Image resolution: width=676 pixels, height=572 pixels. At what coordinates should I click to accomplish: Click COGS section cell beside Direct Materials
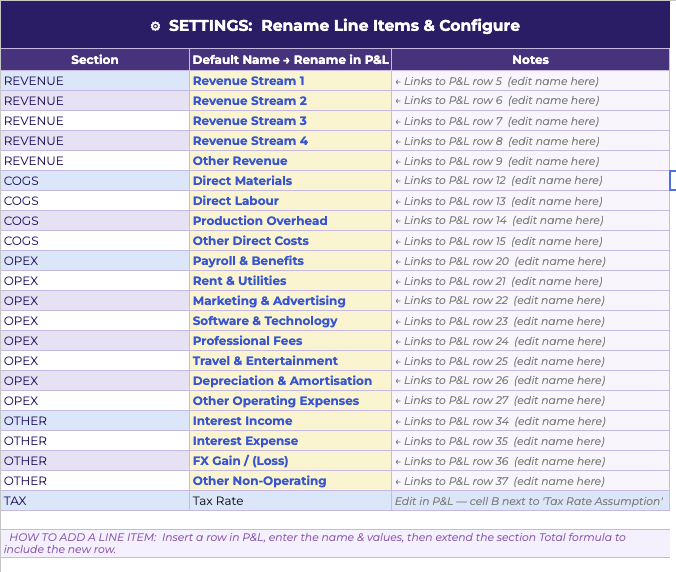(x=95, y=181)
